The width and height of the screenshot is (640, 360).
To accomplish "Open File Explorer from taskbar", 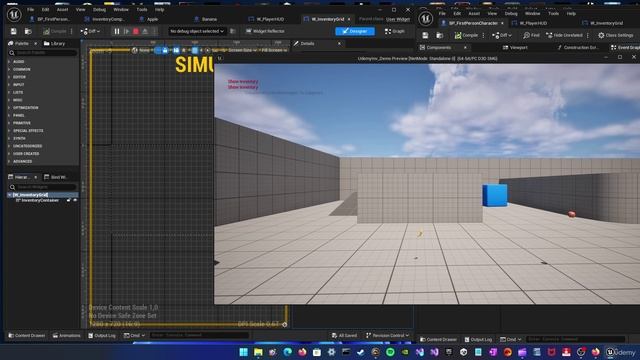I will [258, 352].
